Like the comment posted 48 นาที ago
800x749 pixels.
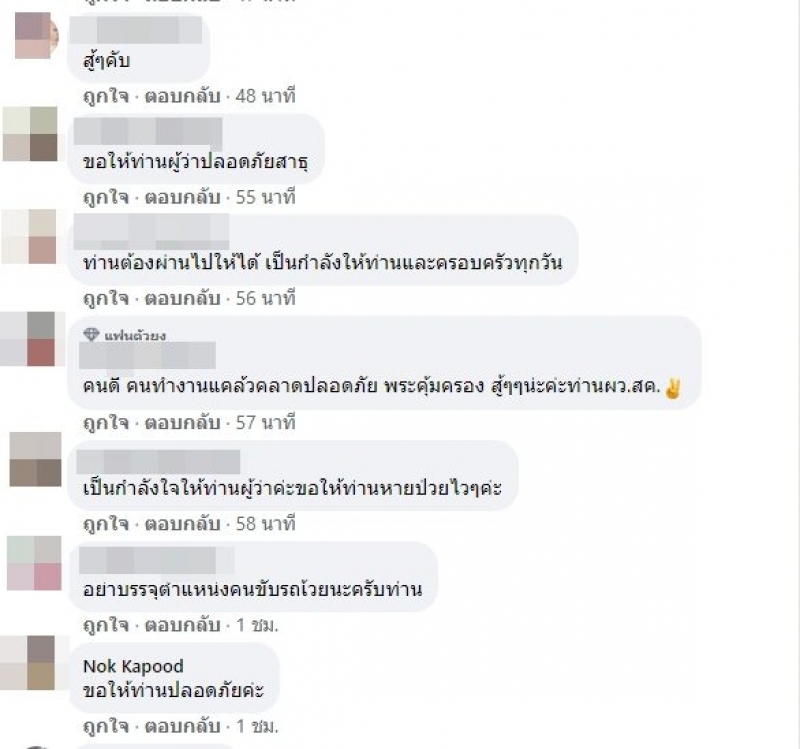click(106, 96)
